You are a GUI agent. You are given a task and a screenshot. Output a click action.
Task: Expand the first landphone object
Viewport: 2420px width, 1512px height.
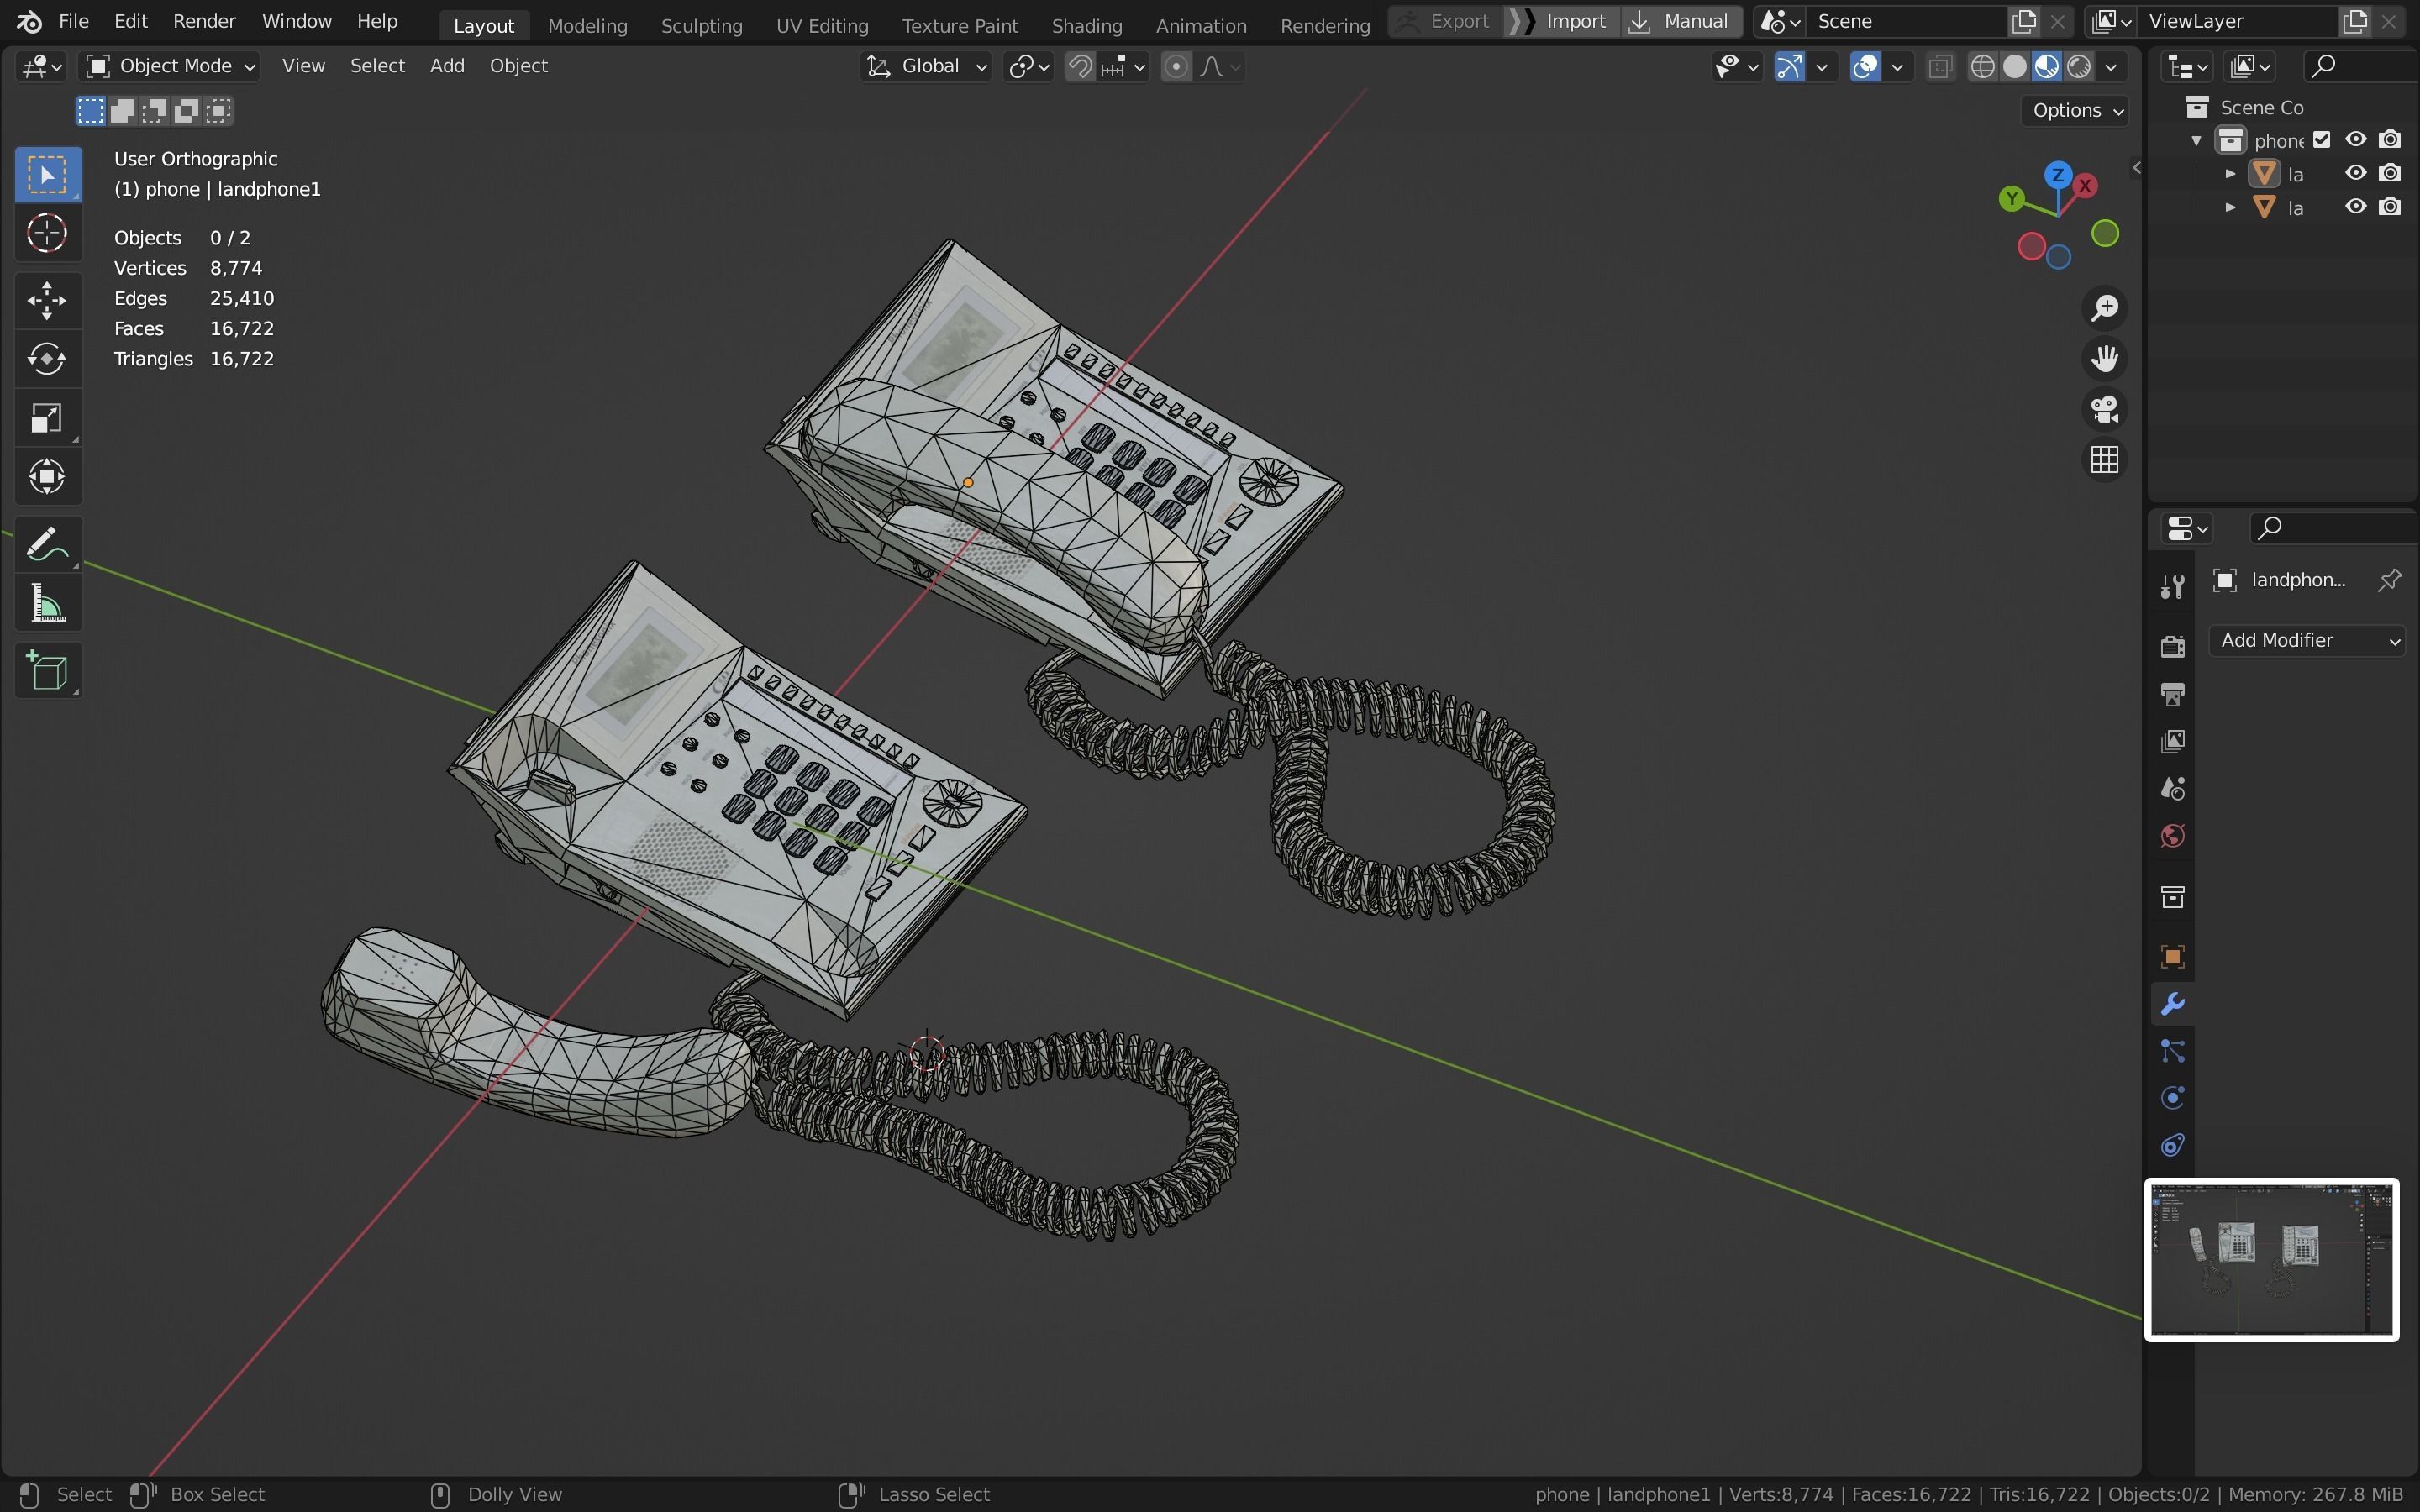click(2230, 174)
